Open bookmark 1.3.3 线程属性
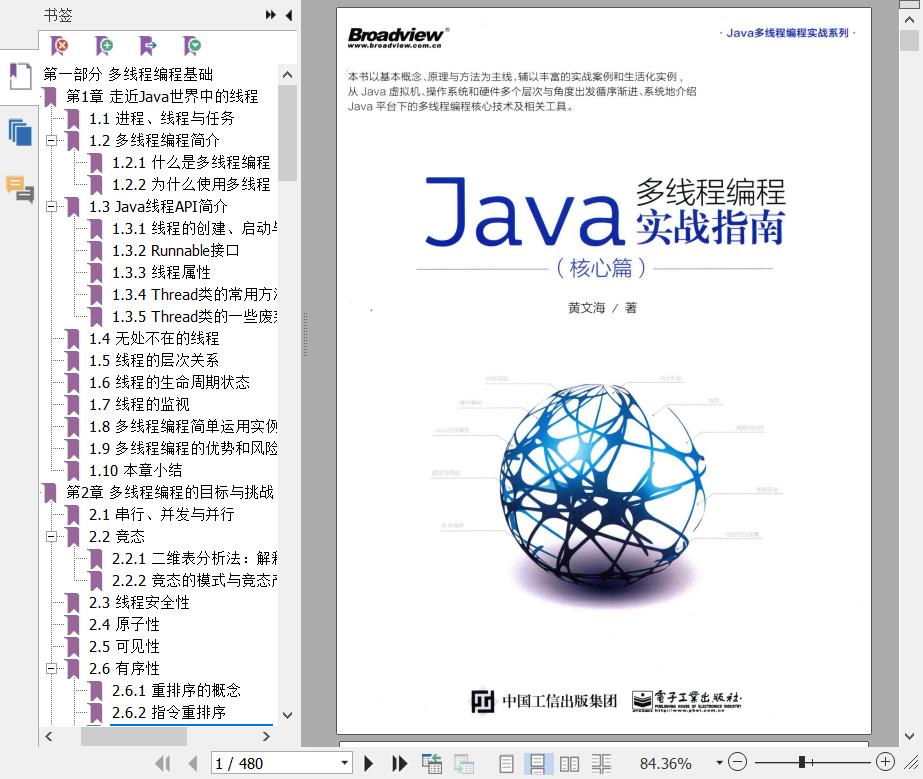The width and height of the screenshot is (923, 779). [161, 273]
